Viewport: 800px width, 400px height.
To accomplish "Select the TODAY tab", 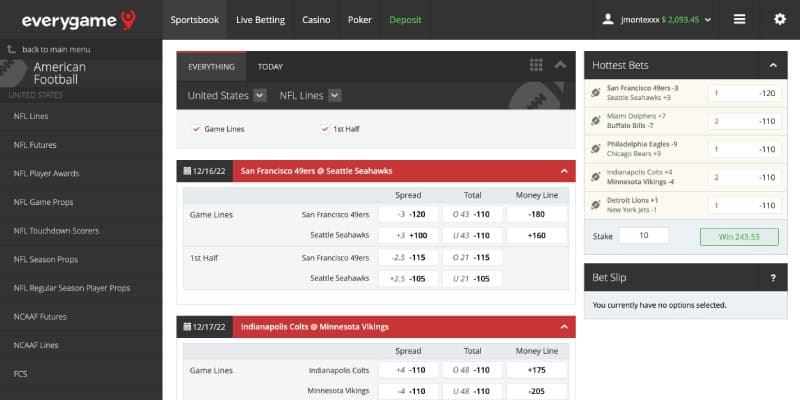I will pyautogui.click(x=270, y=67).
